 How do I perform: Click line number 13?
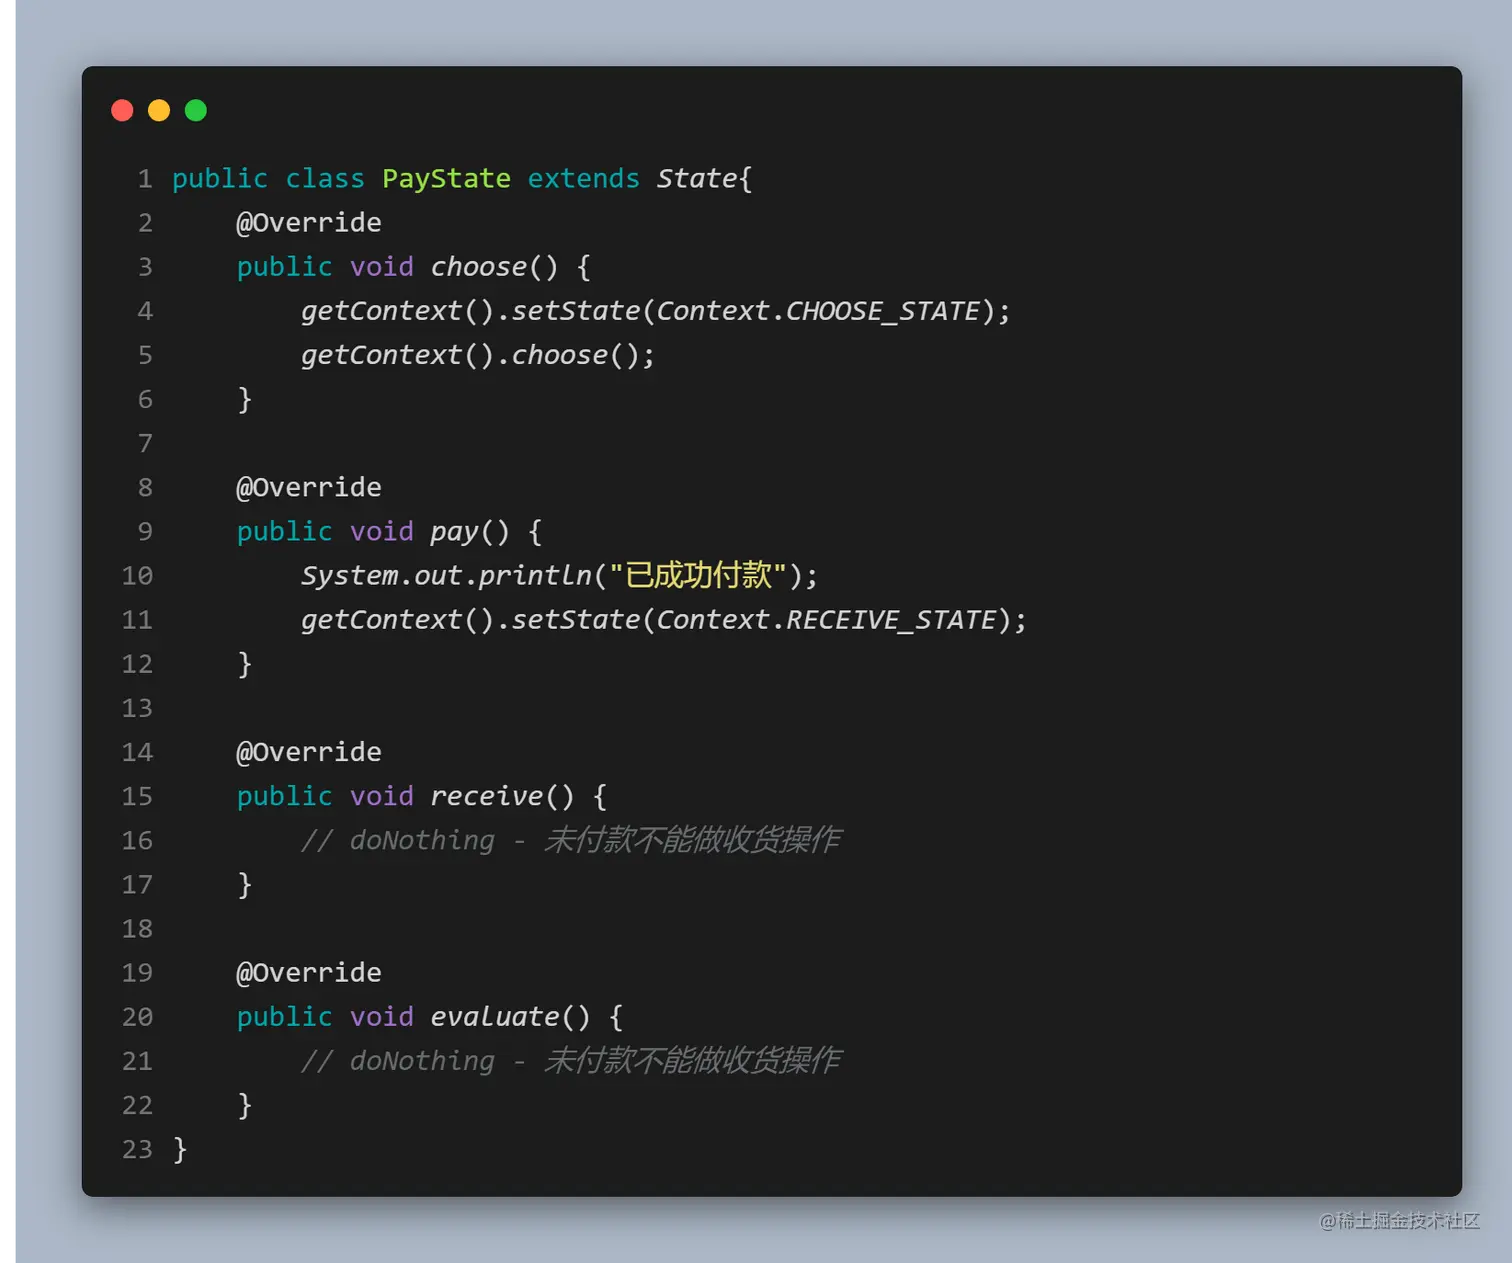click(x=137, y=708)
